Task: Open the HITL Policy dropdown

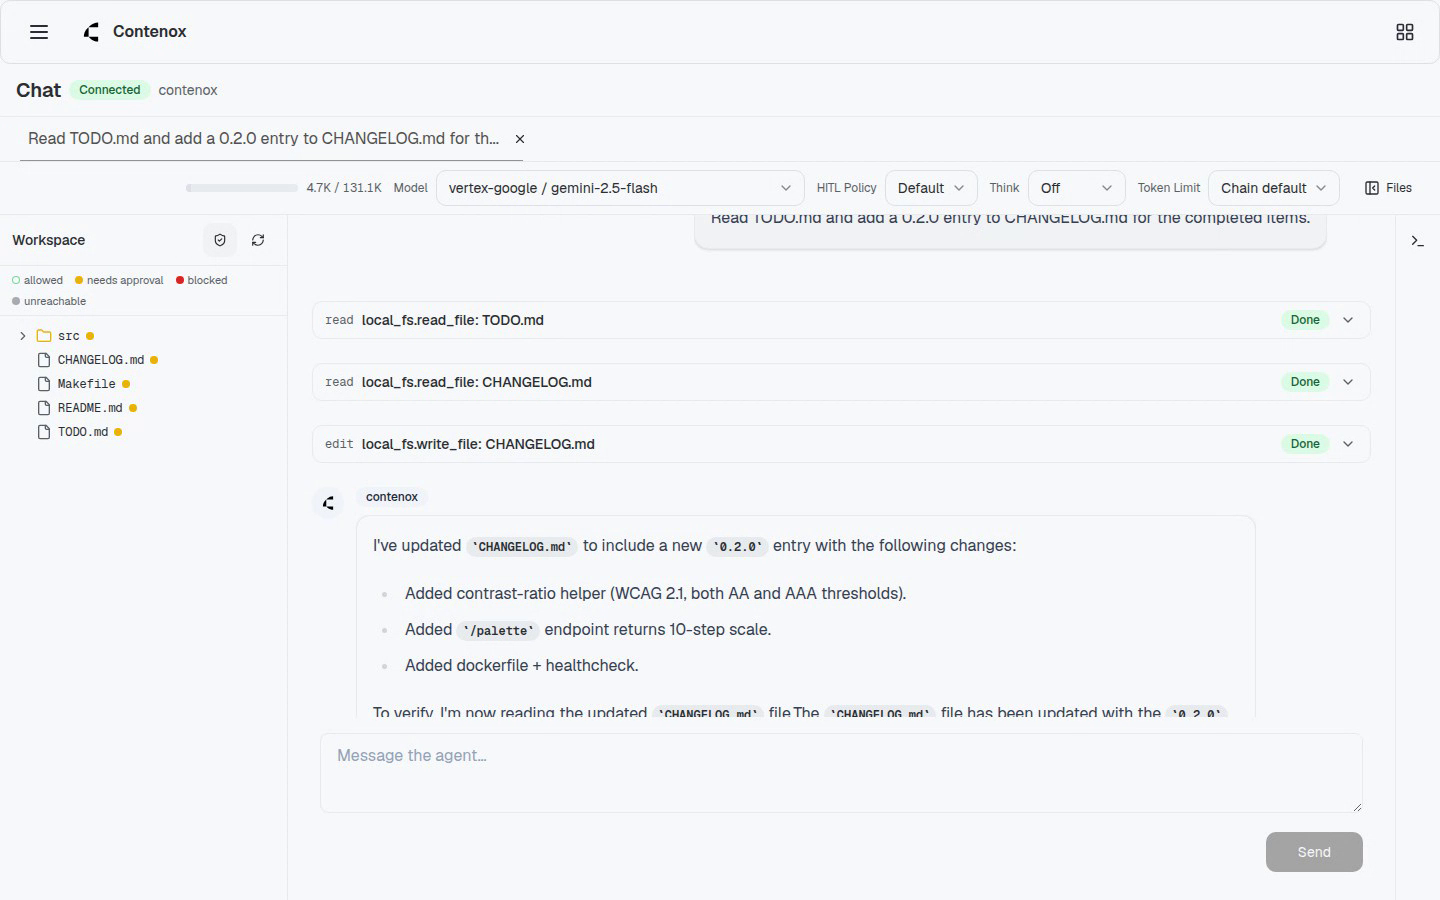Action: coord(931,188)
